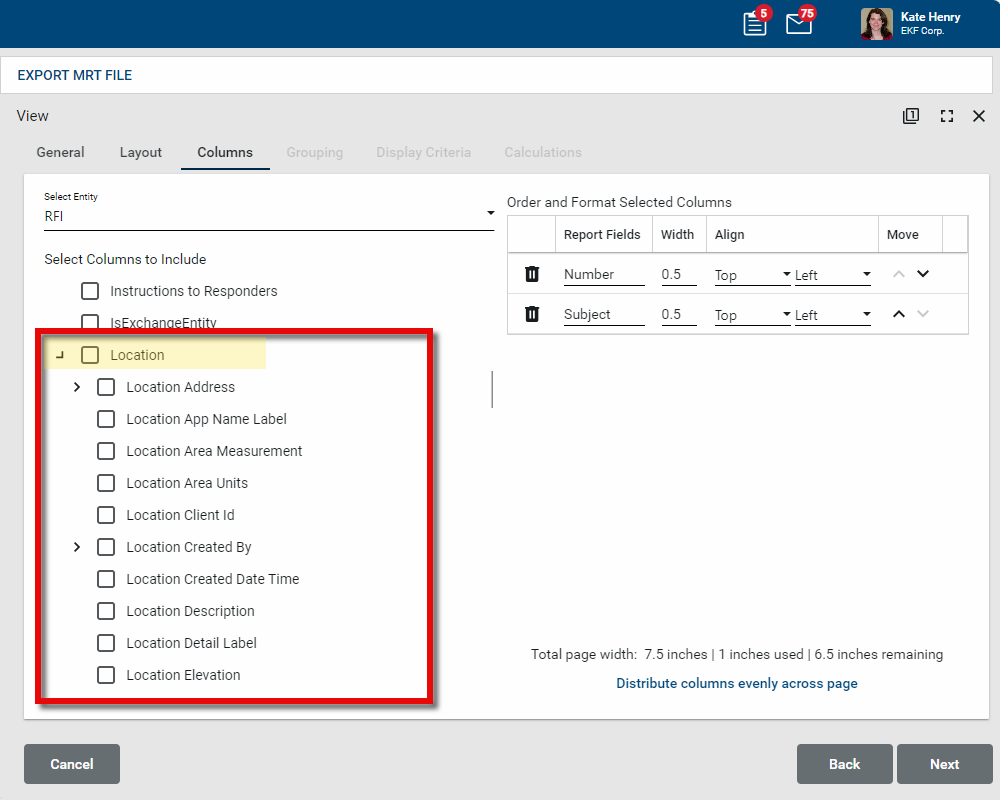Image resolution: width=1000 pixels, height=800 pixels.
Task: Click the Next button
Action: pyautogui.click(x=944, y=764)
